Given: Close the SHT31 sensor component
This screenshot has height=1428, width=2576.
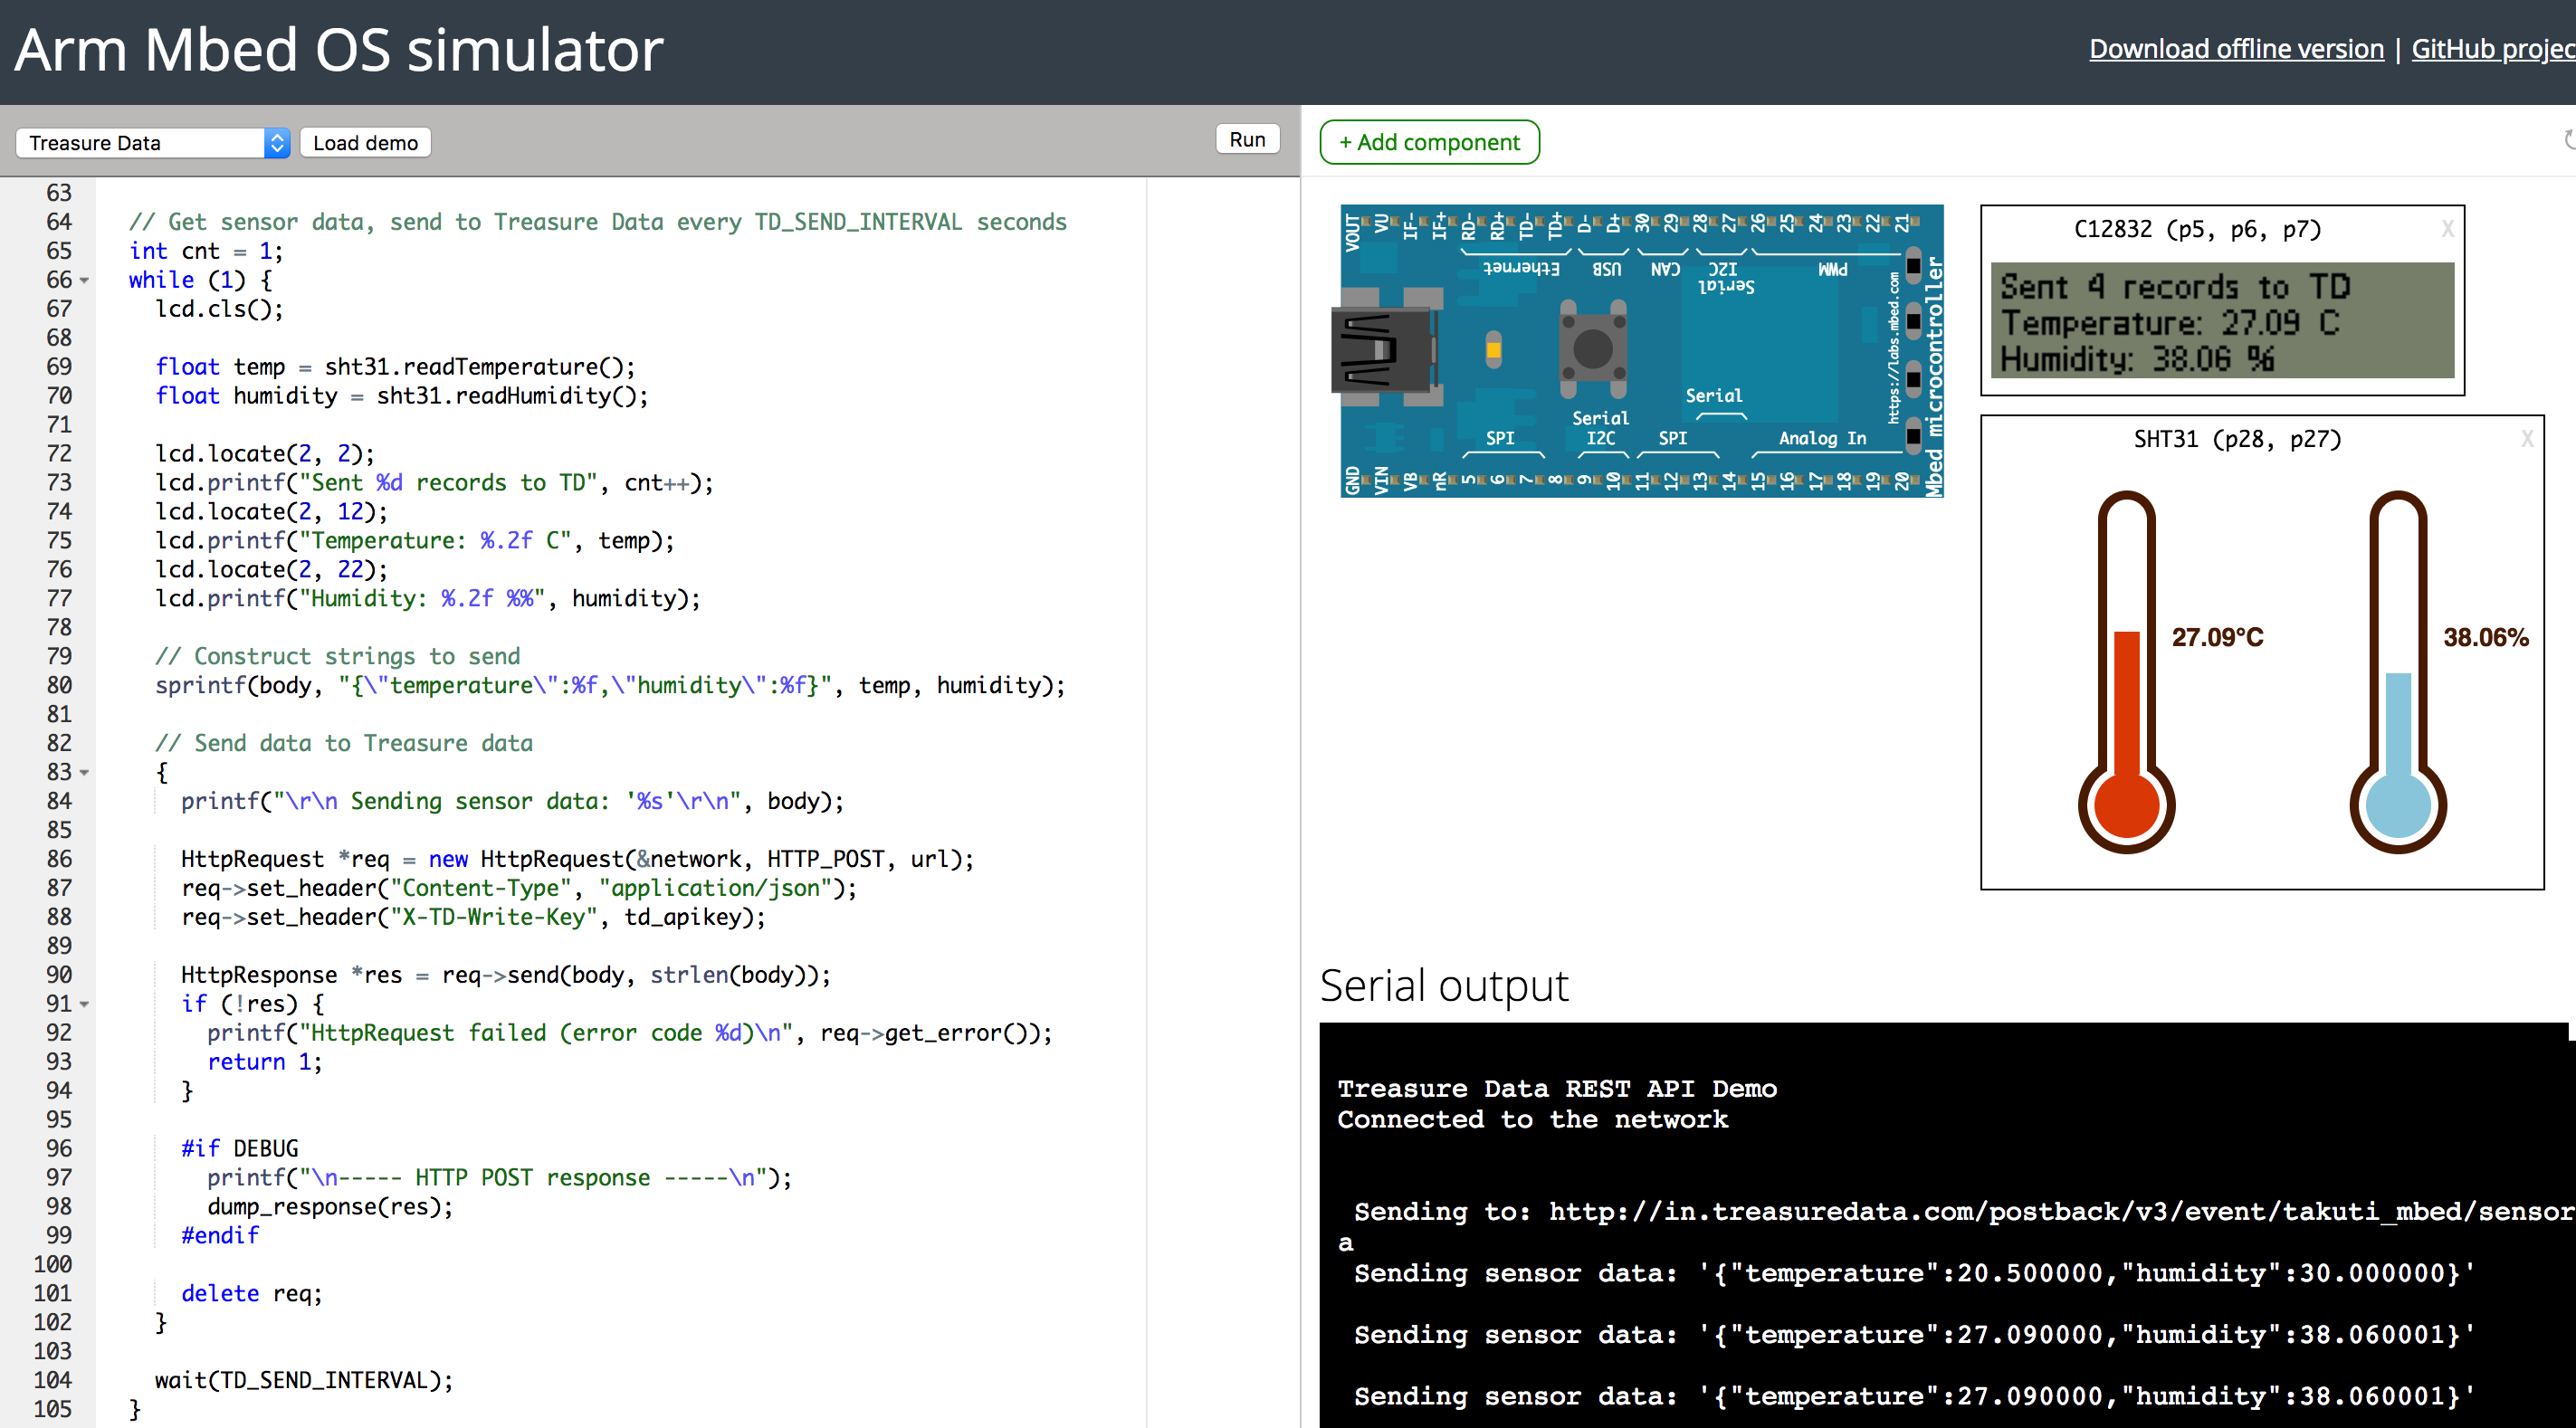Looking at the screenshot, I should pyautogui.click(x=2527, y=439).
